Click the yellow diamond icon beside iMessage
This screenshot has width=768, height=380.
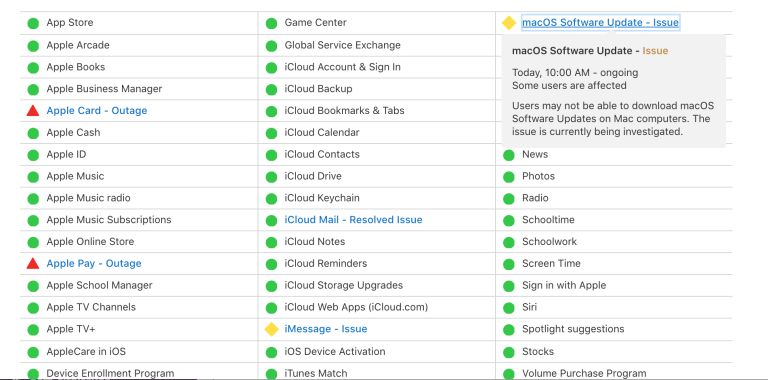point(271,329)
